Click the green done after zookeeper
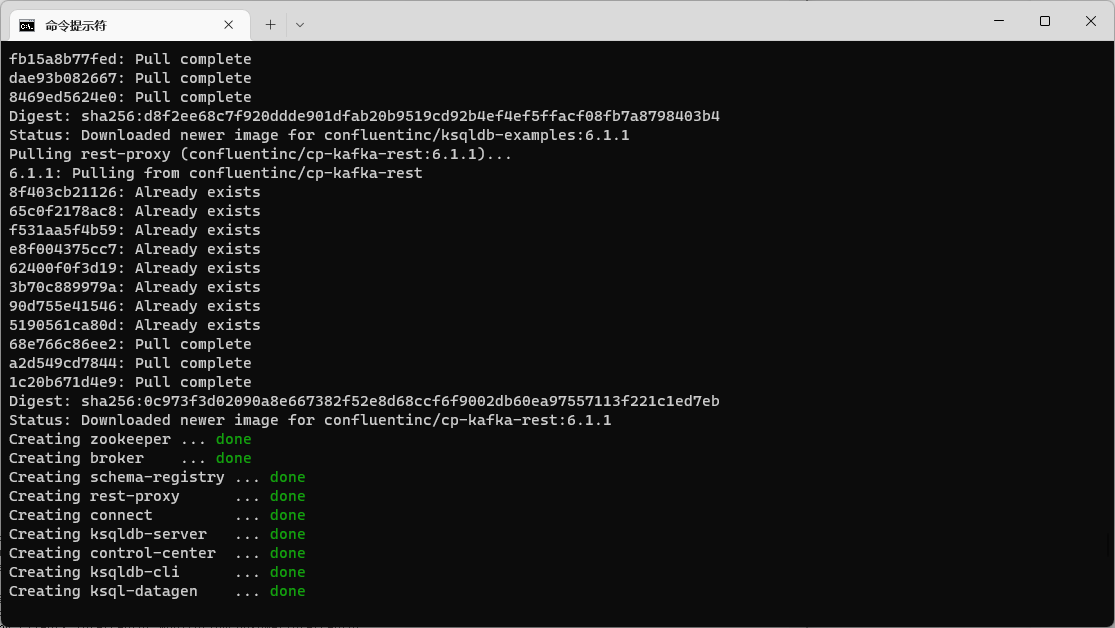The image size is (1115, 628). pos(233,439)
